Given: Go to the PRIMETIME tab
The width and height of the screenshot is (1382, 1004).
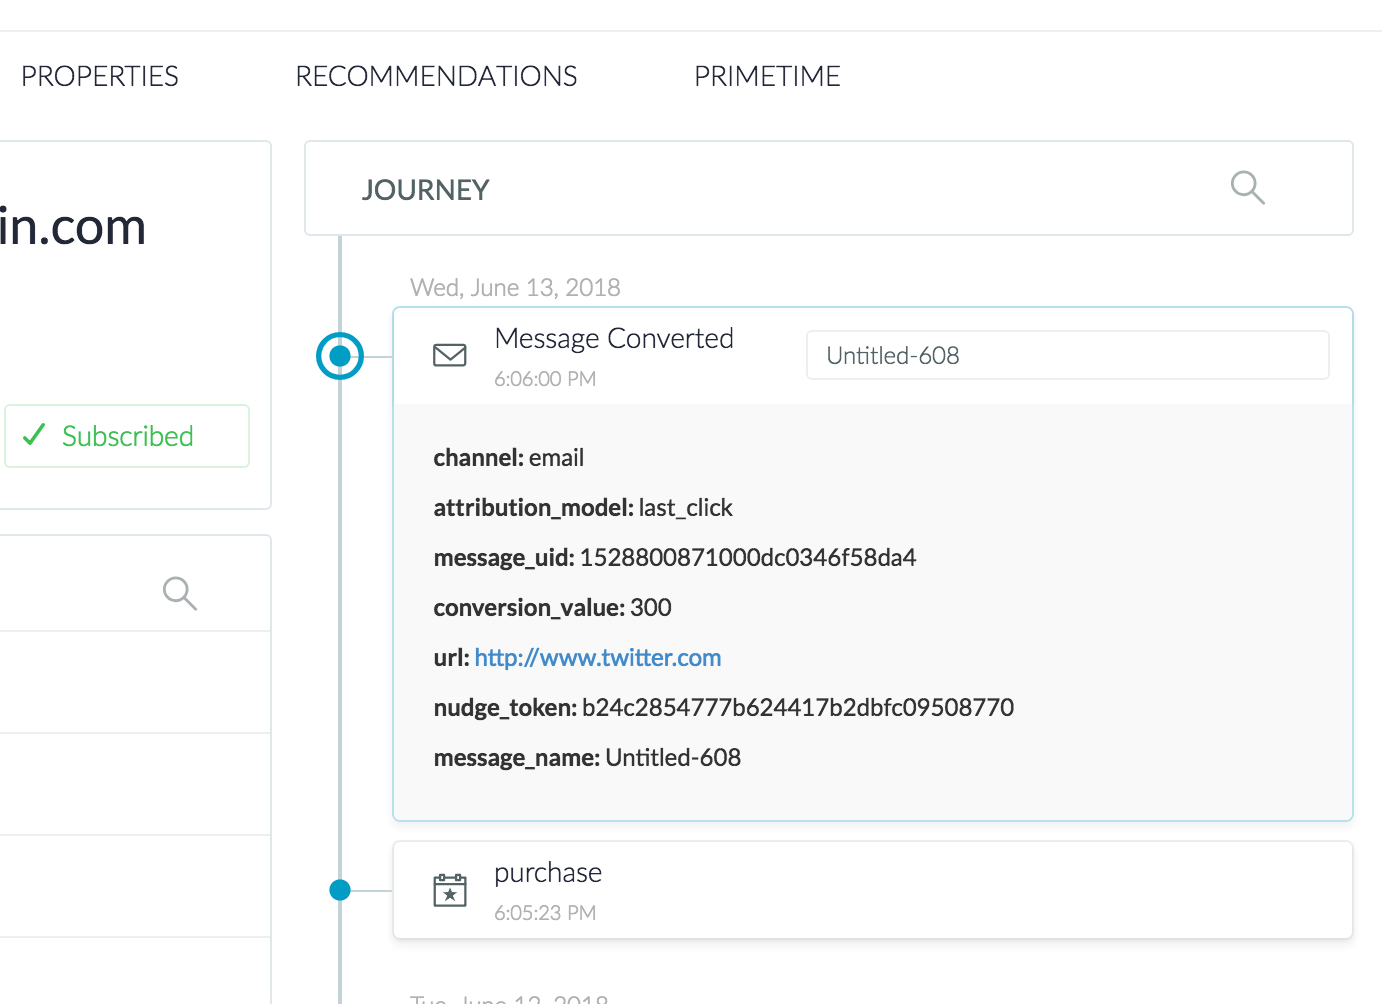Looking at the screenshot, I should point(767,76).
